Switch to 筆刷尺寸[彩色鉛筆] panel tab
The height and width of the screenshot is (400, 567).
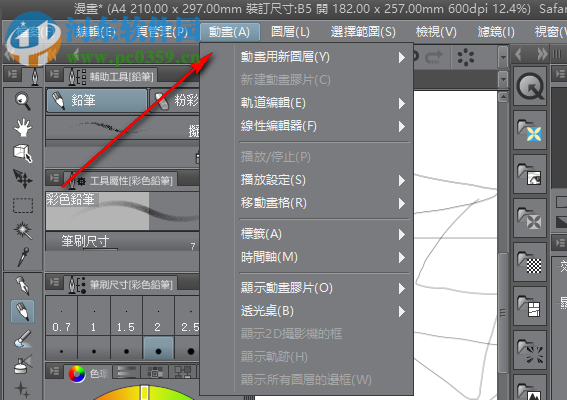[x=121, y=285]
